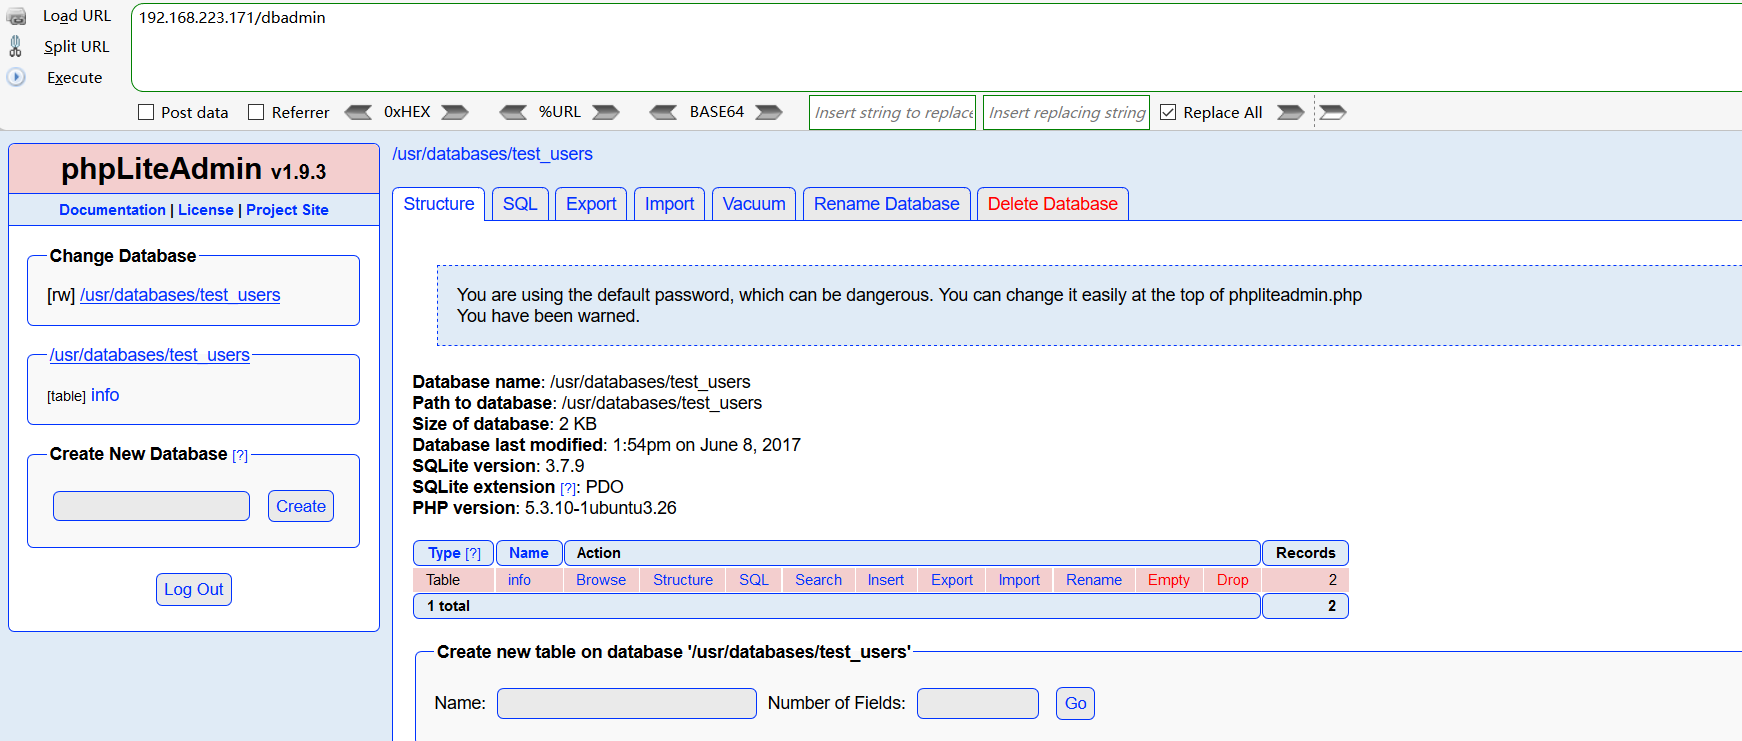Click the left arrow beside BASE64
1742x741 pixels.
663,112
